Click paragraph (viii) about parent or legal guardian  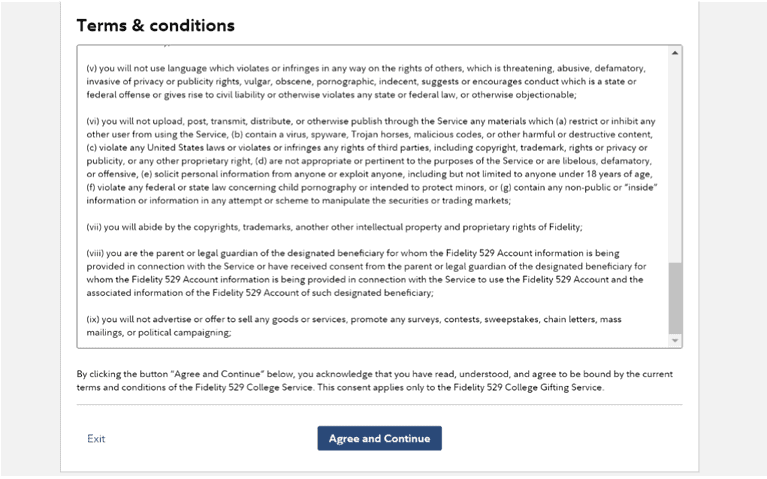tap(366, 273)
